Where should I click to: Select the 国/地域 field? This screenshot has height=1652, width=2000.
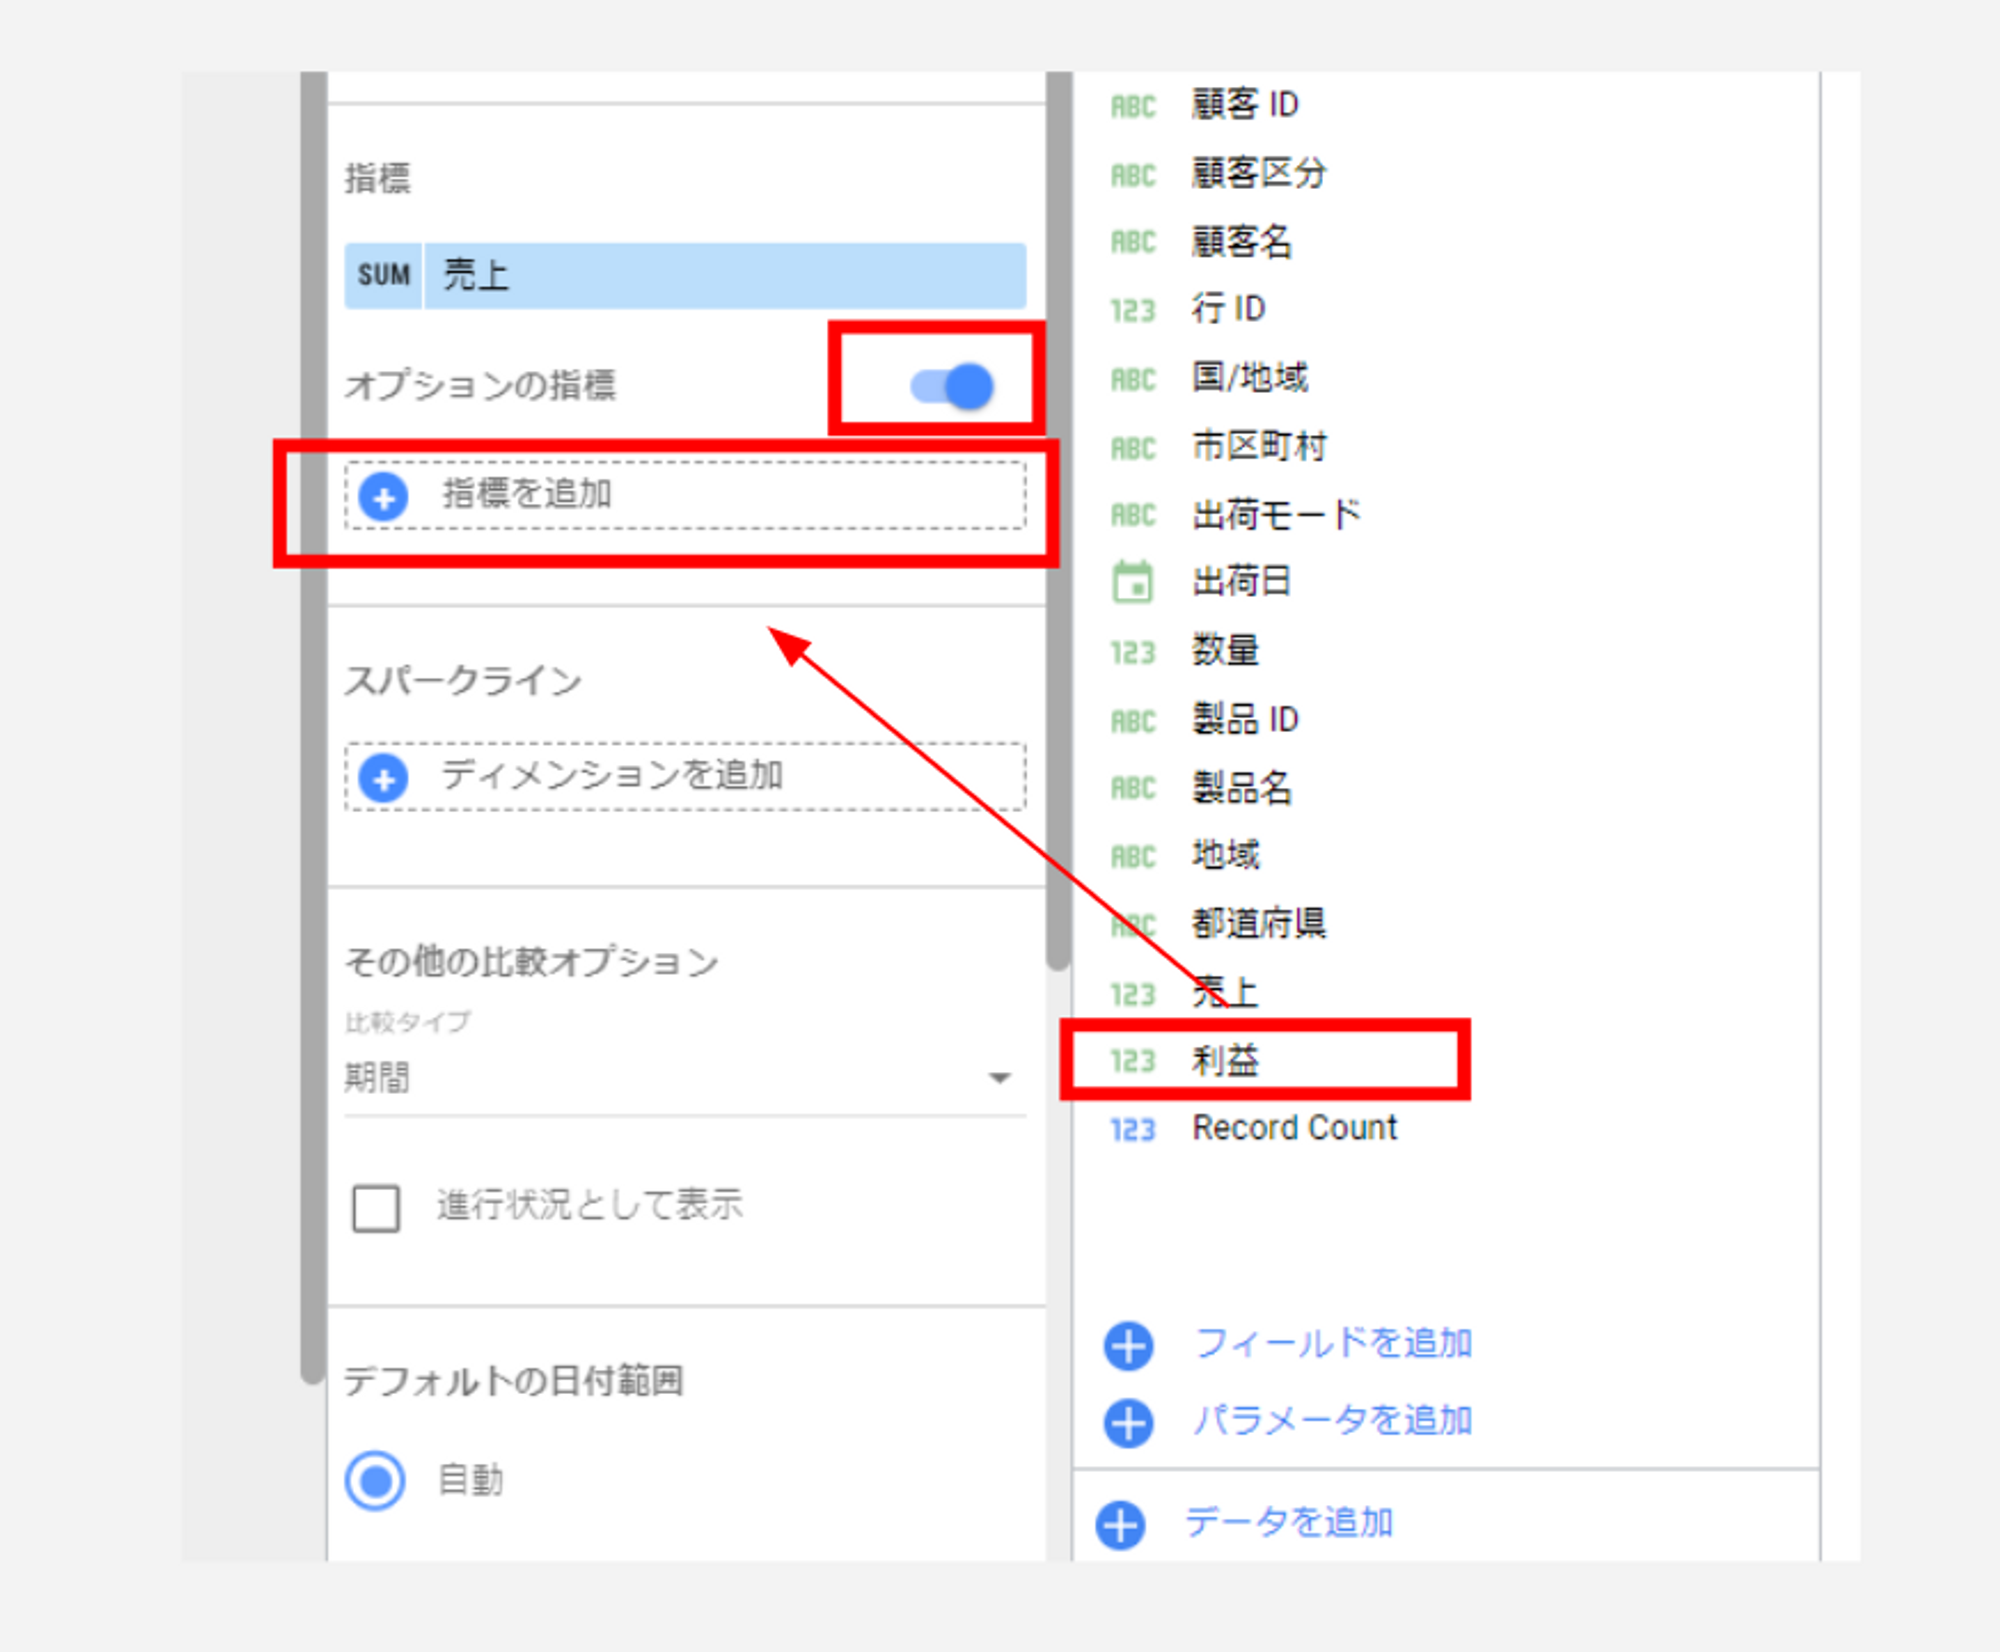[x=1250, y=377]
